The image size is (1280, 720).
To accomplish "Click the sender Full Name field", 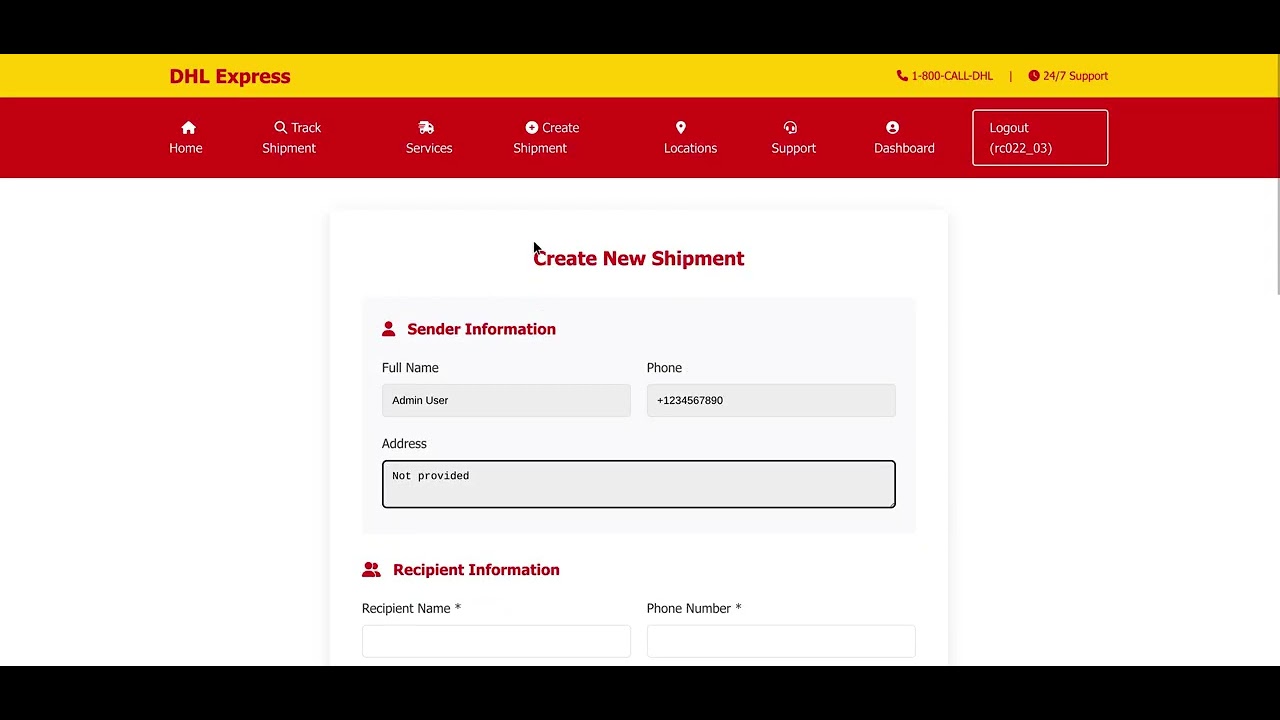I will pos(506,400).
